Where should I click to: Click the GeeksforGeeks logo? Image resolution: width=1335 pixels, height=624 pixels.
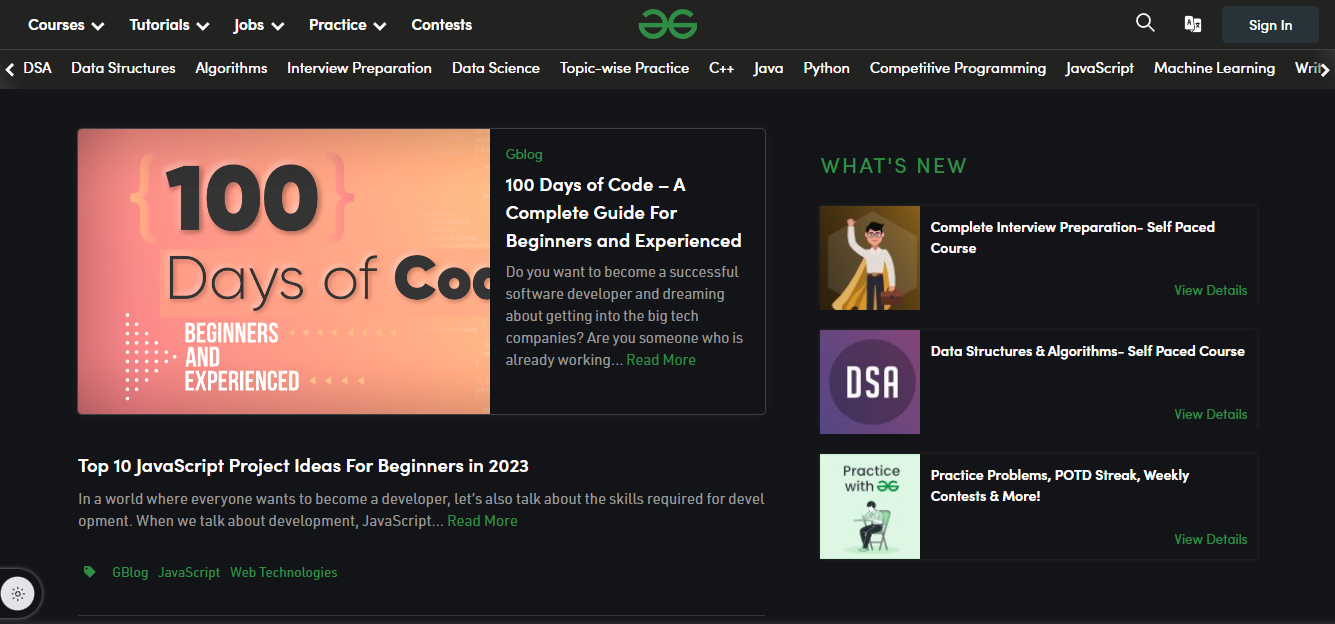click(668, 24)
